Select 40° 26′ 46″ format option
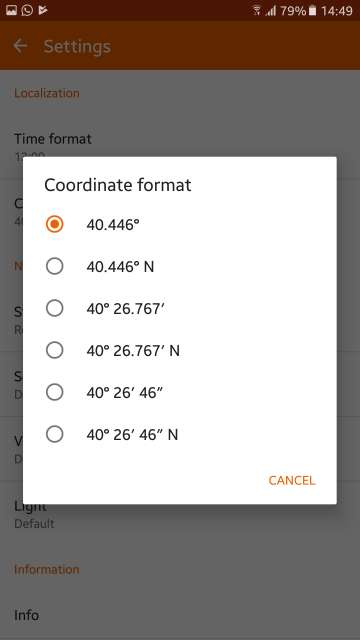360x640 pixels. click(x=54, y=392)
